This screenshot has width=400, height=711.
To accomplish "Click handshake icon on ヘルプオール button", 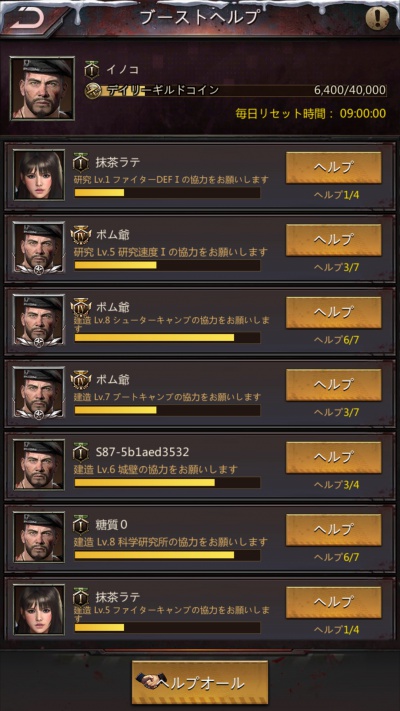I will 149,683.
